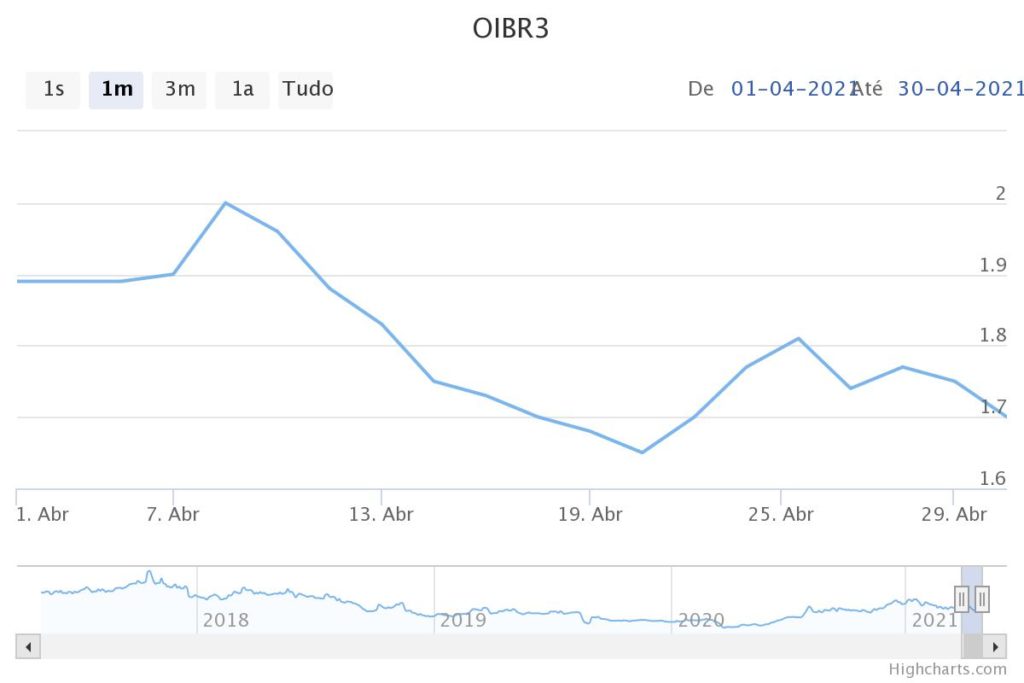Click the OIBR3 chart title
This screenshot has width=1024, height=683.
[511, 29]
